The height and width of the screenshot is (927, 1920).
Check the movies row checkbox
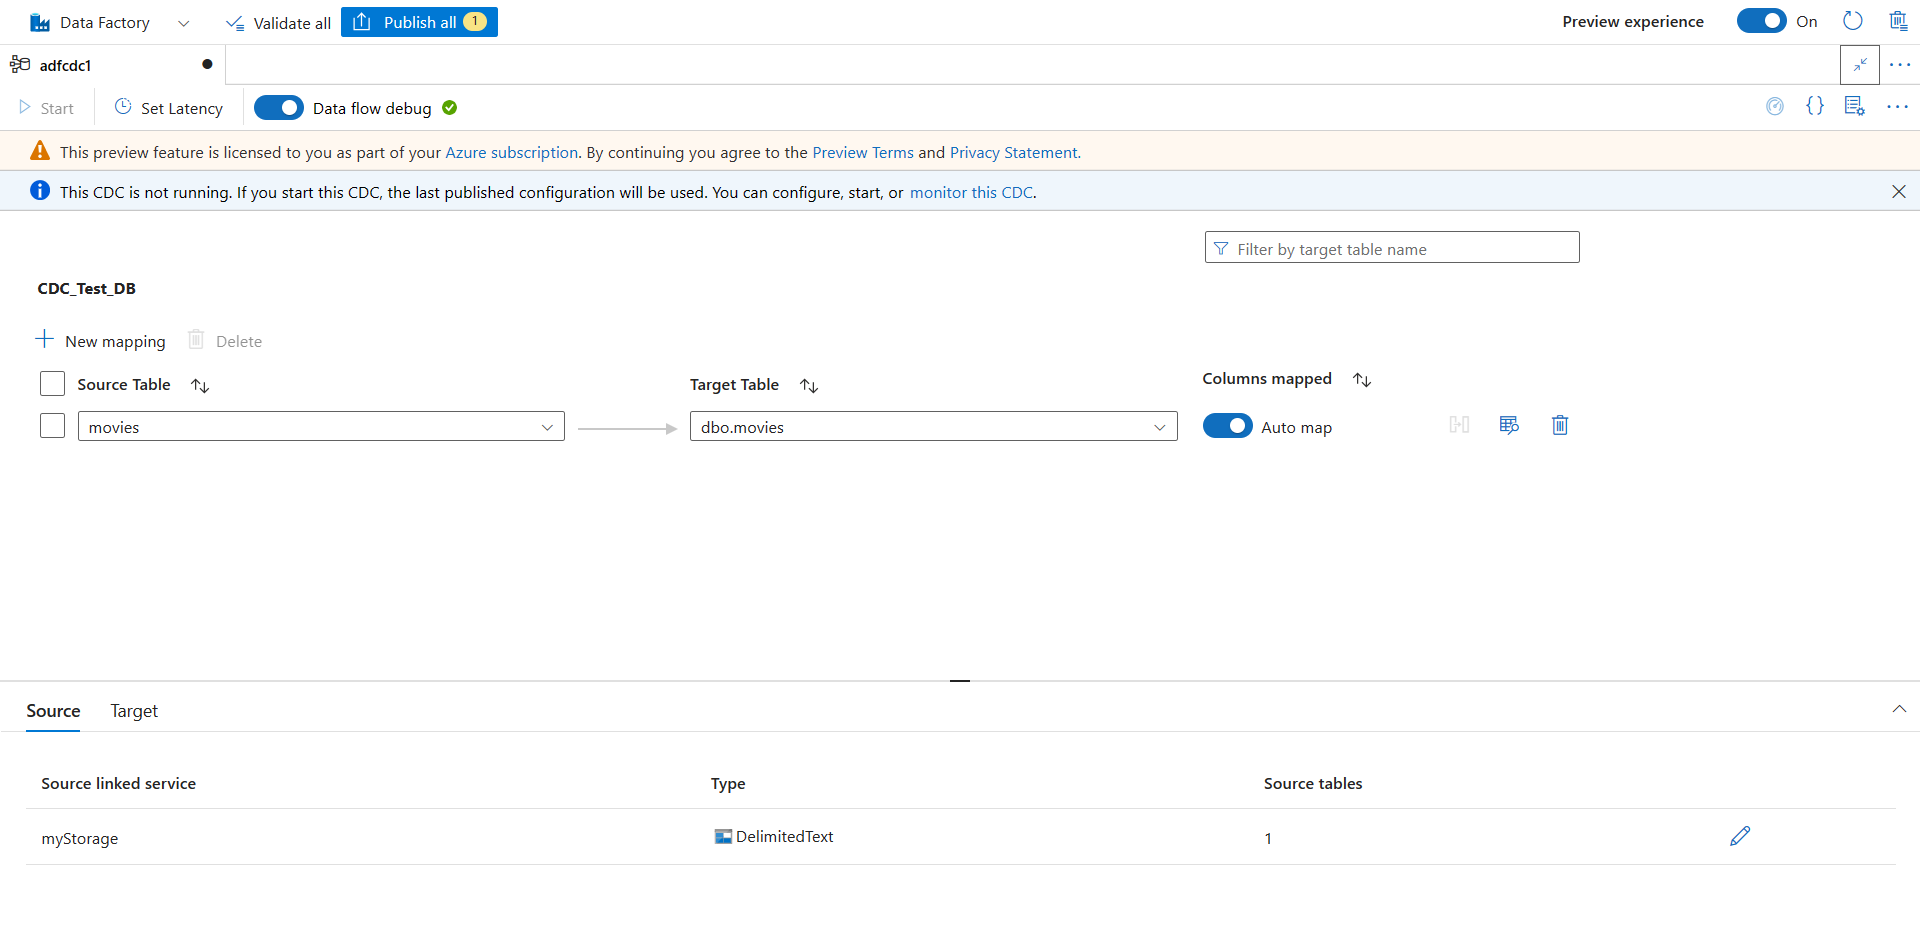click(x=52, y=426)
